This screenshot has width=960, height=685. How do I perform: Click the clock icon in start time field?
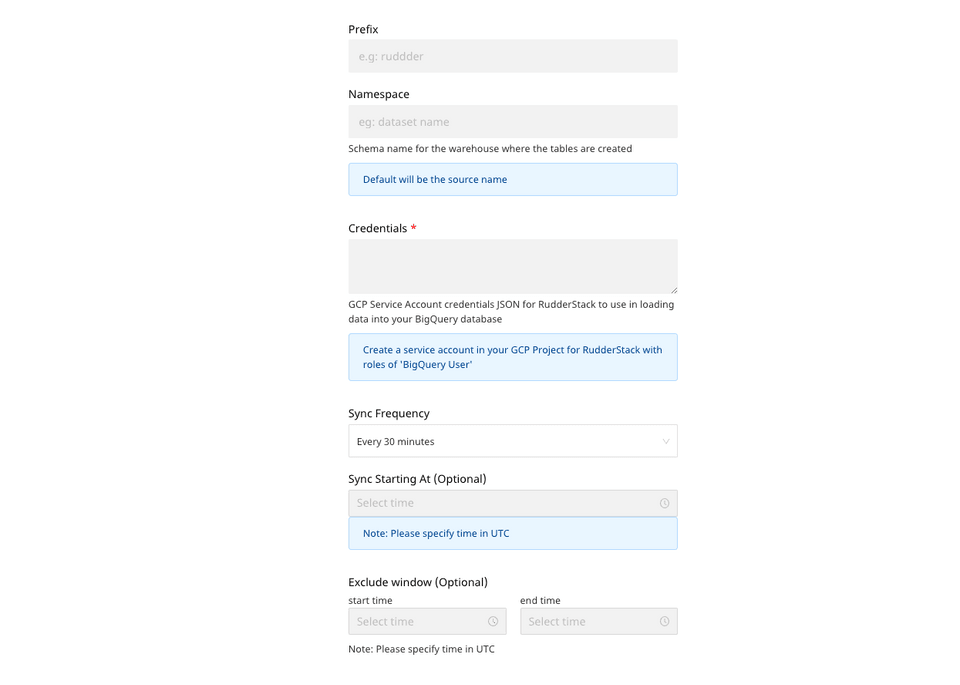[493, 621]
